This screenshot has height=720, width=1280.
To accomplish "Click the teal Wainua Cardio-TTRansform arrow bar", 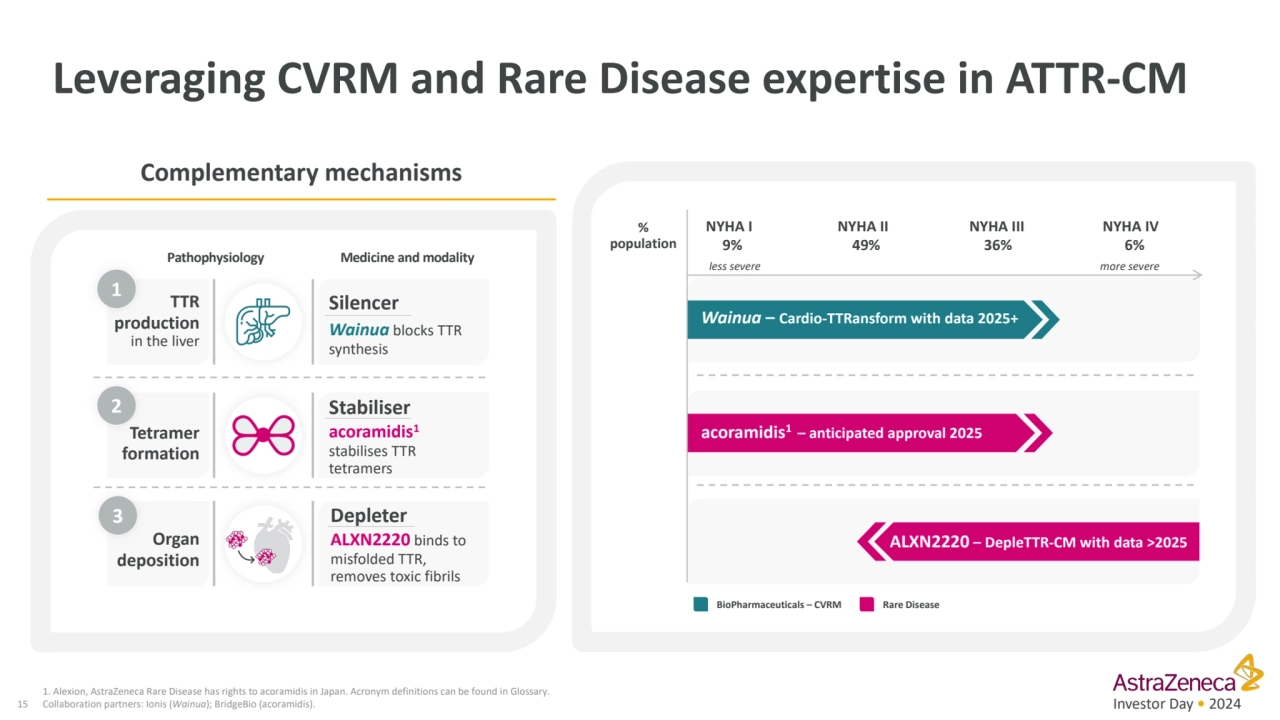I will [872, 319].
